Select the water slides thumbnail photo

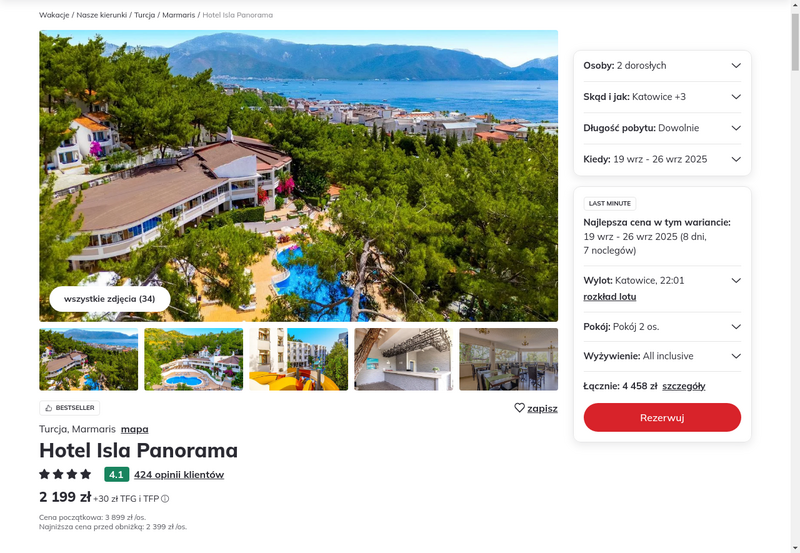click(x=298, y=359)
